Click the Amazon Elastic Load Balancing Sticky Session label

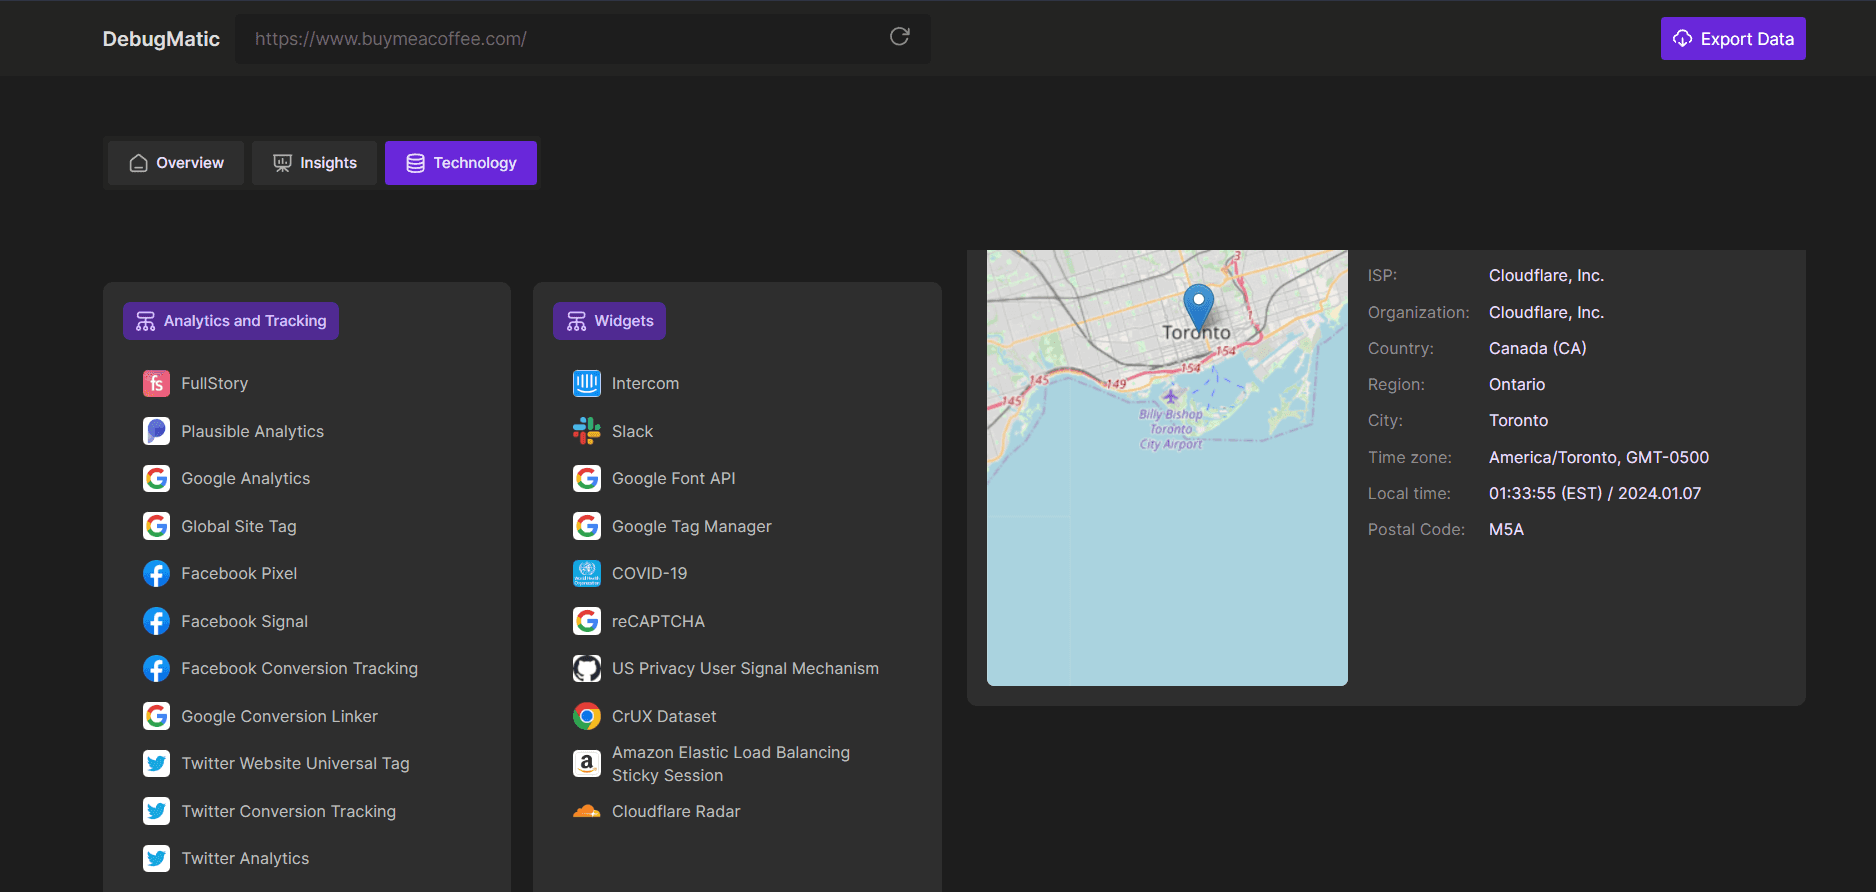[x=731, y=764]
